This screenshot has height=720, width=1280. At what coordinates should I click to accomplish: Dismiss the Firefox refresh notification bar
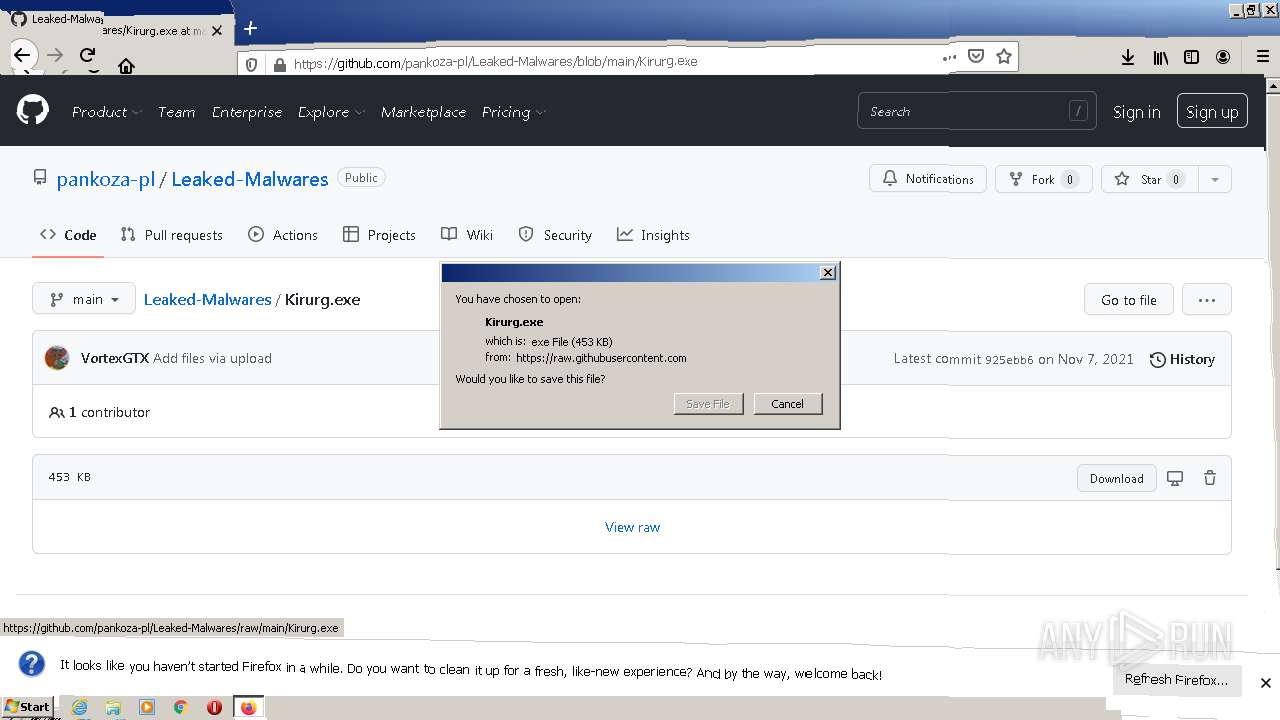click(1265, 683)
